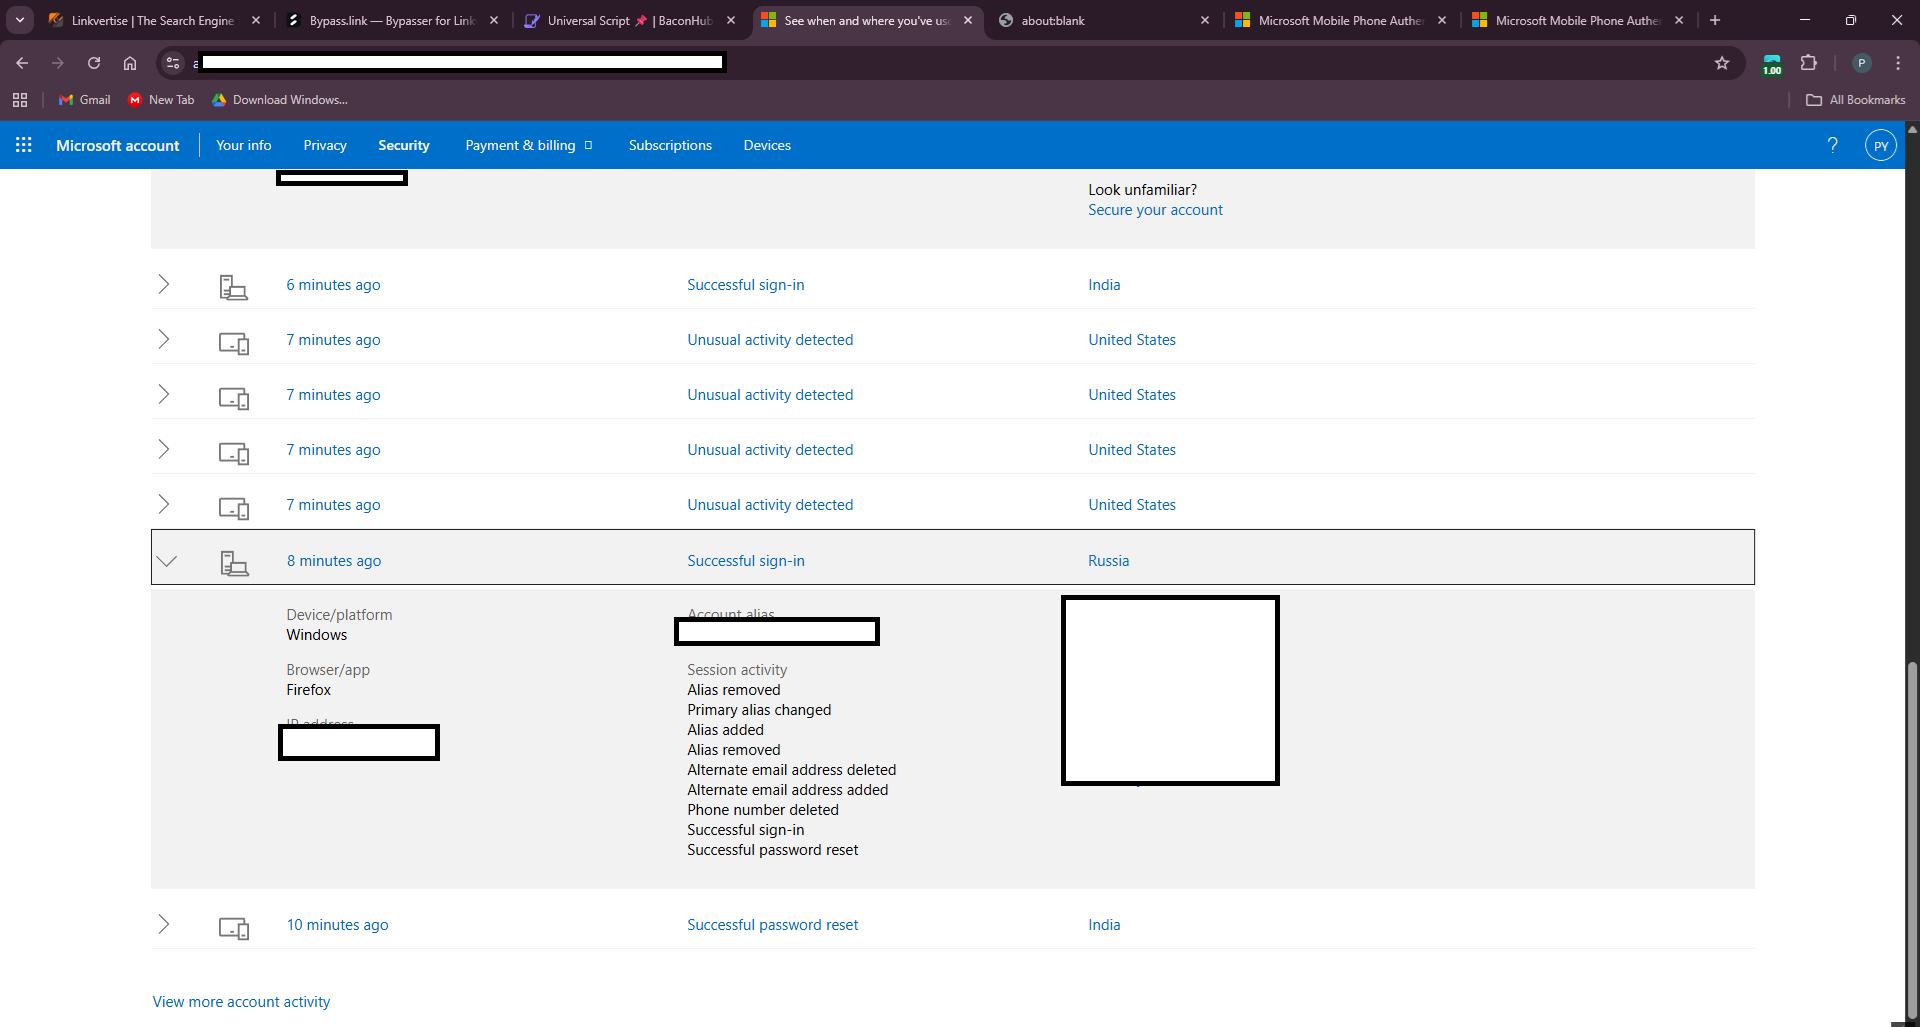This screenshot has width=1920, height=1027.
Task: Click the 6 minutes ago timestamp
Action: [x=333, y=285]
